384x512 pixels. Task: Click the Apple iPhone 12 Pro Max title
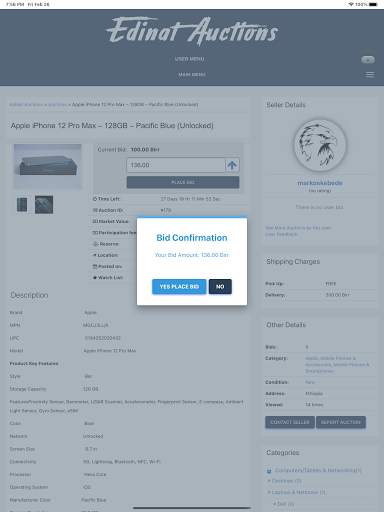point(112,126)
